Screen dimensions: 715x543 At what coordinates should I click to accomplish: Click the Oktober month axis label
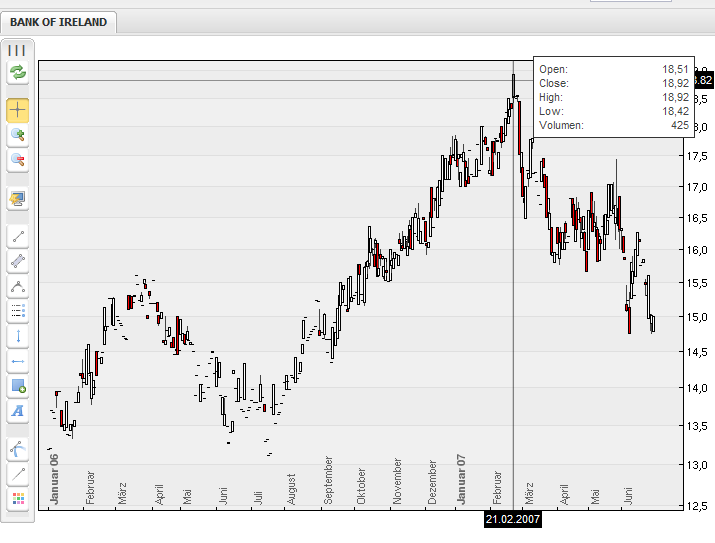(361, 486)
